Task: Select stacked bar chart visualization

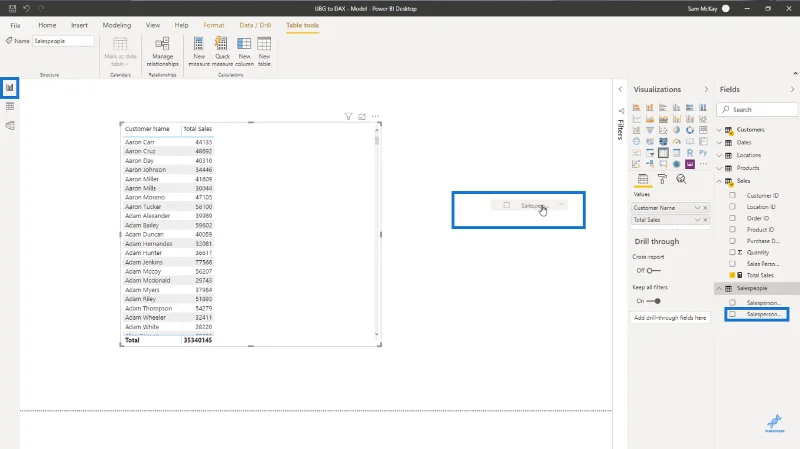Action: [x=636, y=107]
